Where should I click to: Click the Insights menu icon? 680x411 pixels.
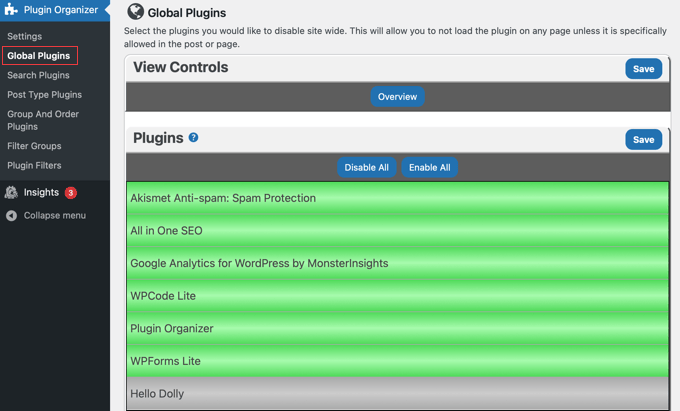(x=11, y=192)
